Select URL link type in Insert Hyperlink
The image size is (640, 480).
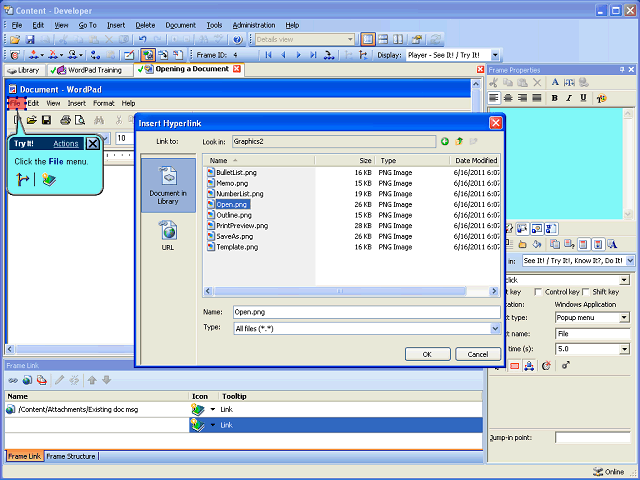168,236
